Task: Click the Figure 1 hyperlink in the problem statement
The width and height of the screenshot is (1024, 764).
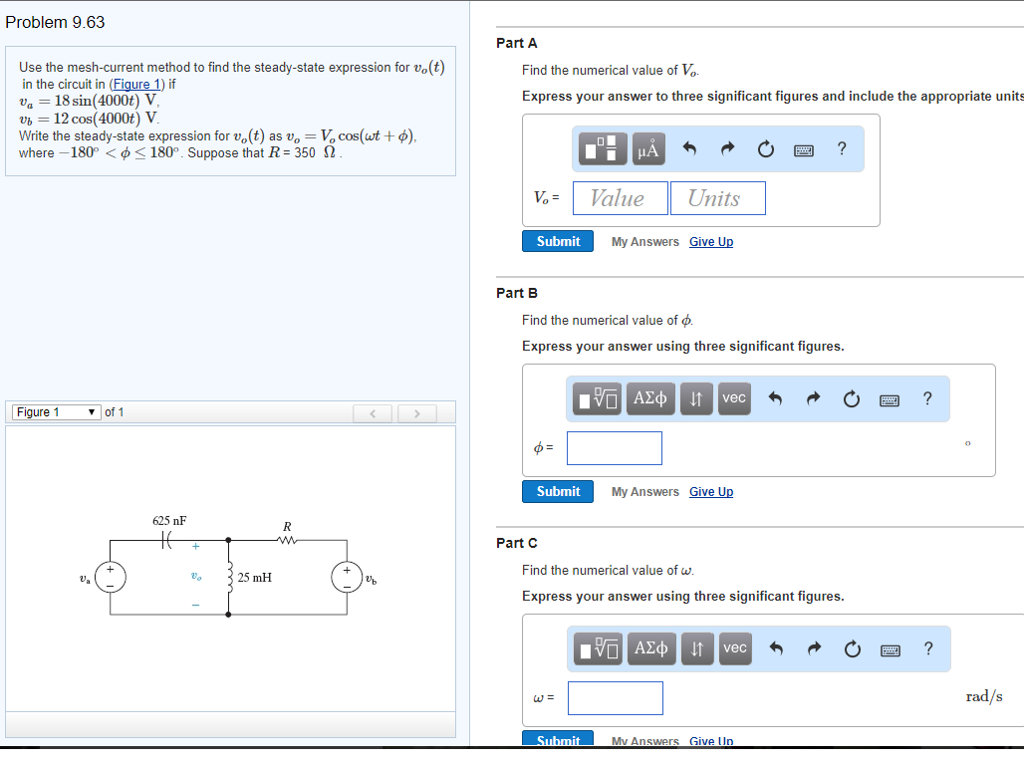Action: point(137,83)
